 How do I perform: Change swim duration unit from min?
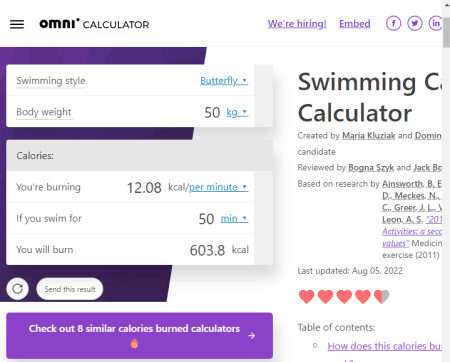234,219
